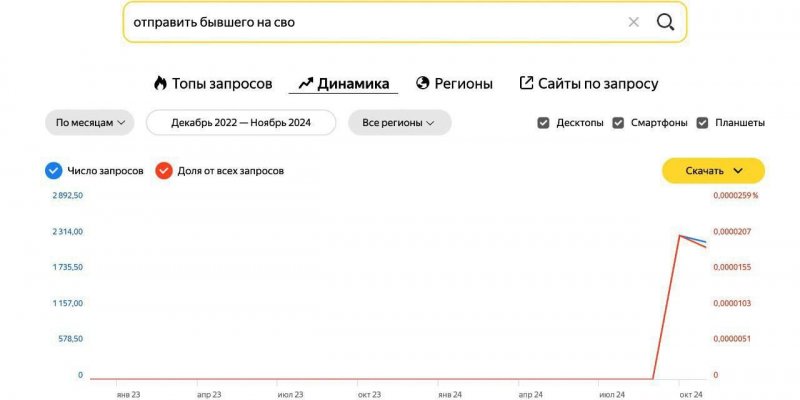Click the magnifying glass search icon
Screen dimensions: 800x400
(665, 22)
